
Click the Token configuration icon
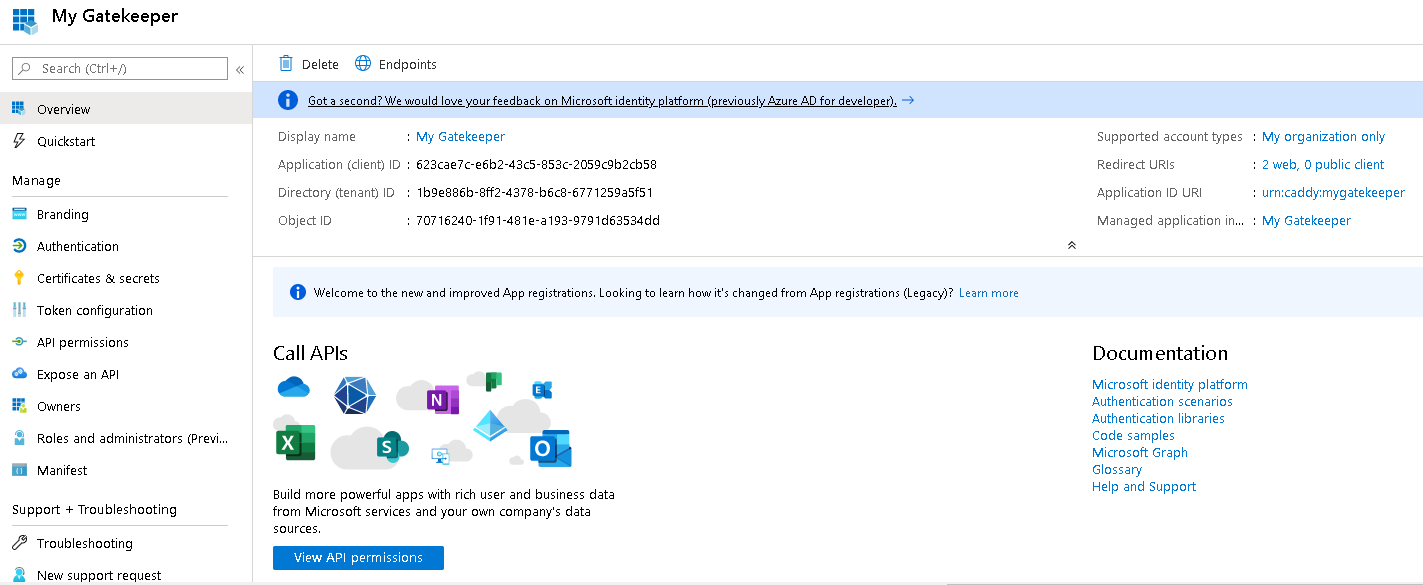(18, 310)
